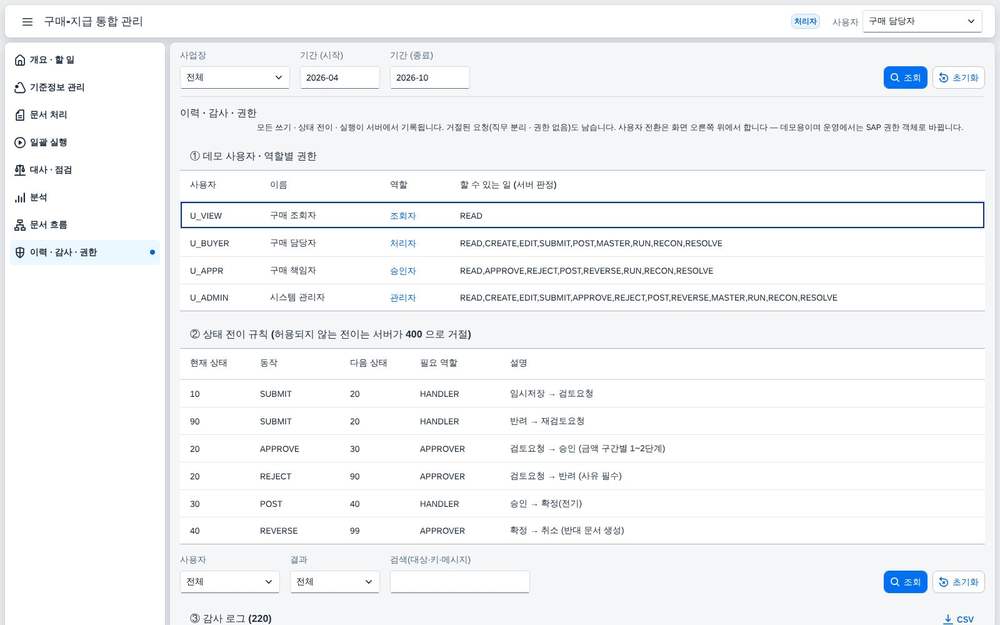Click the REJECT action cell
Screen dimensions: 1000x625
click(276, 476)
